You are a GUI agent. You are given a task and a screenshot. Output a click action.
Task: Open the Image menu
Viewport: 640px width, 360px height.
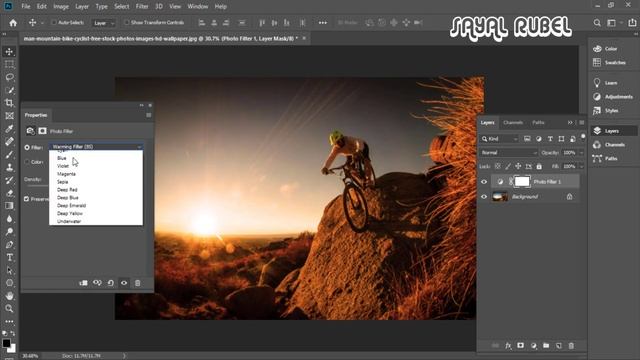(x=61, y=7)
